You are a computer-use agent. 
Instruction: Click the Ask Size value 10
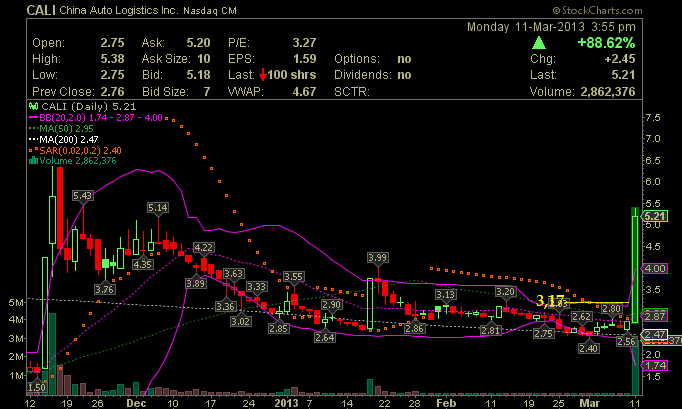tap(204, 59)
